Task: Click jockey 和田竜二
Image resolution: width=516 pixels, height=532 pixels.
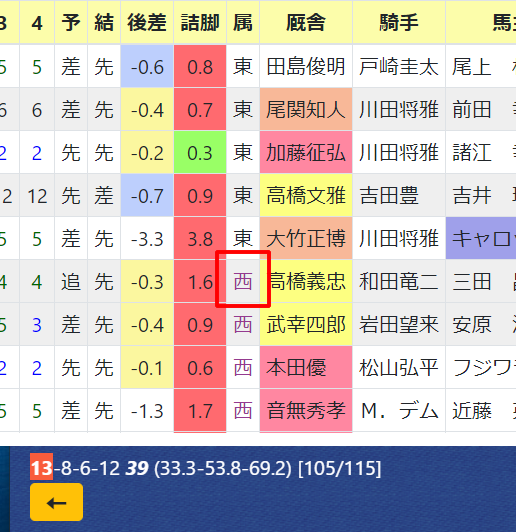Action: 399,282
